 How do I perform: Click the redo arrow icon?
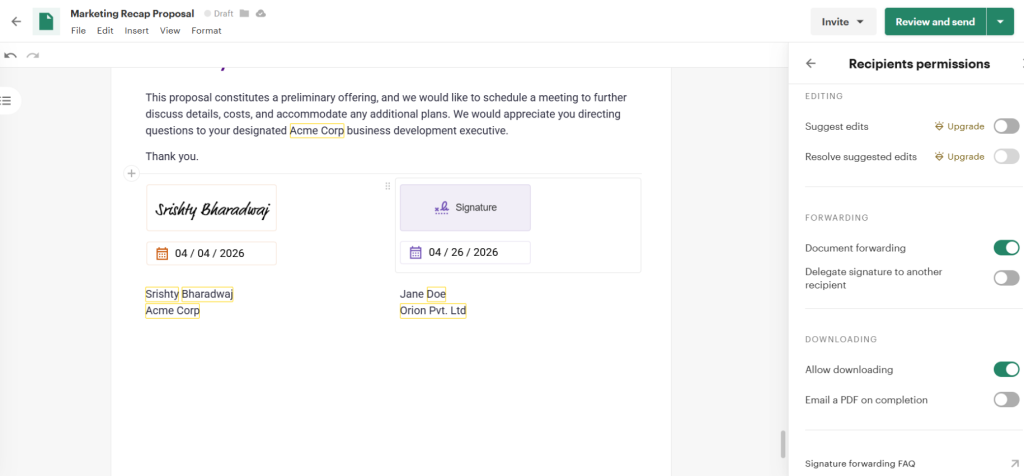pos(33,56)
